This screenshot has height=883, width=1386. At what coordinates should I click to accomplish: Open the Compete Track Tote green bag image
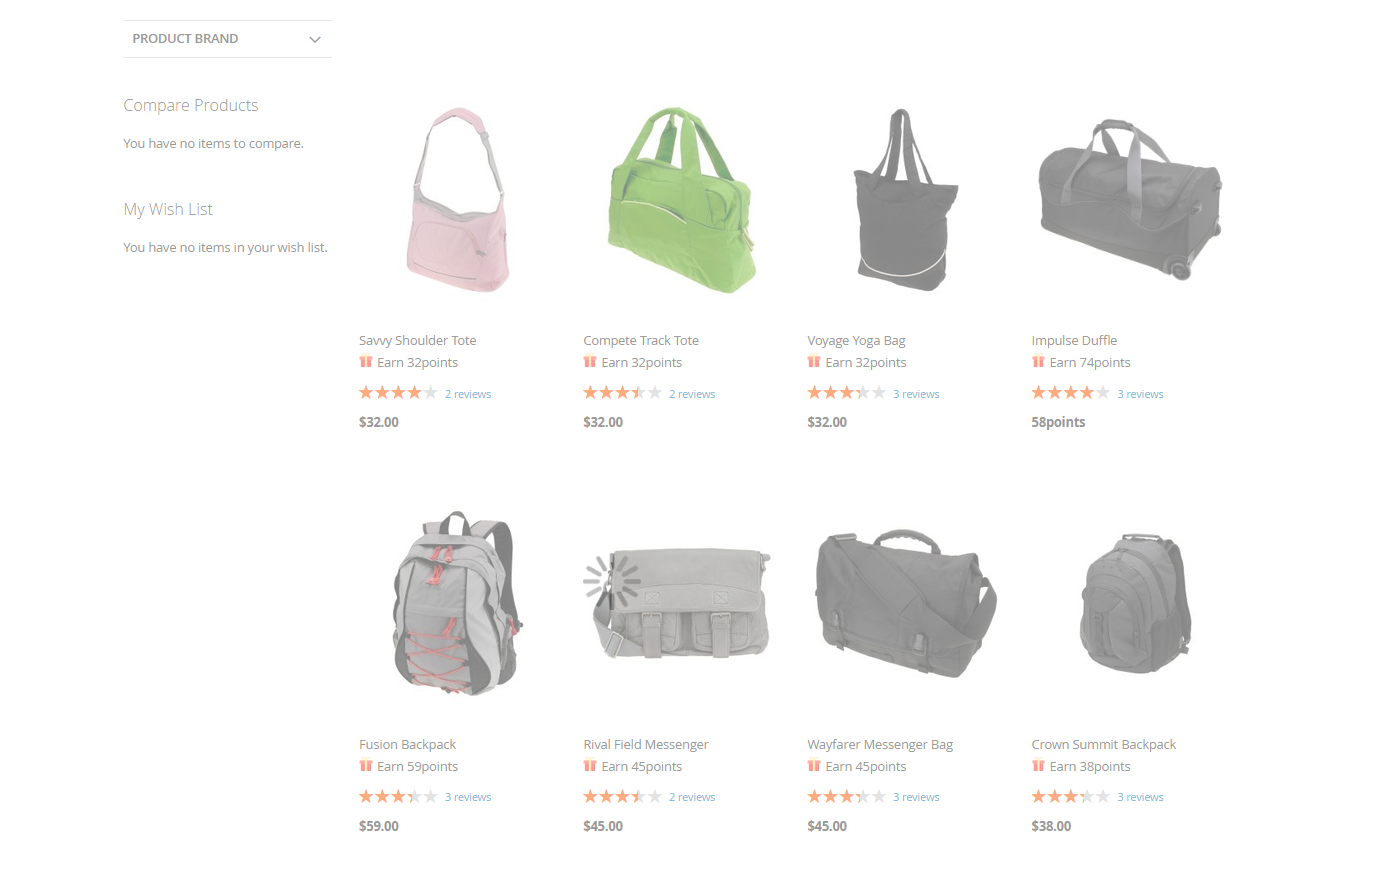click(683, 200)
